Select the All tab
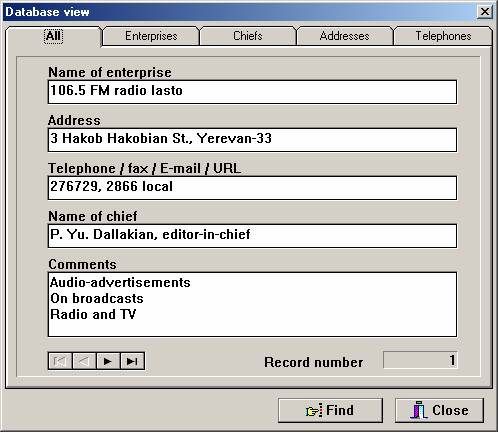The height and width of the screenshot is (432, 498). tap(53, 36)
